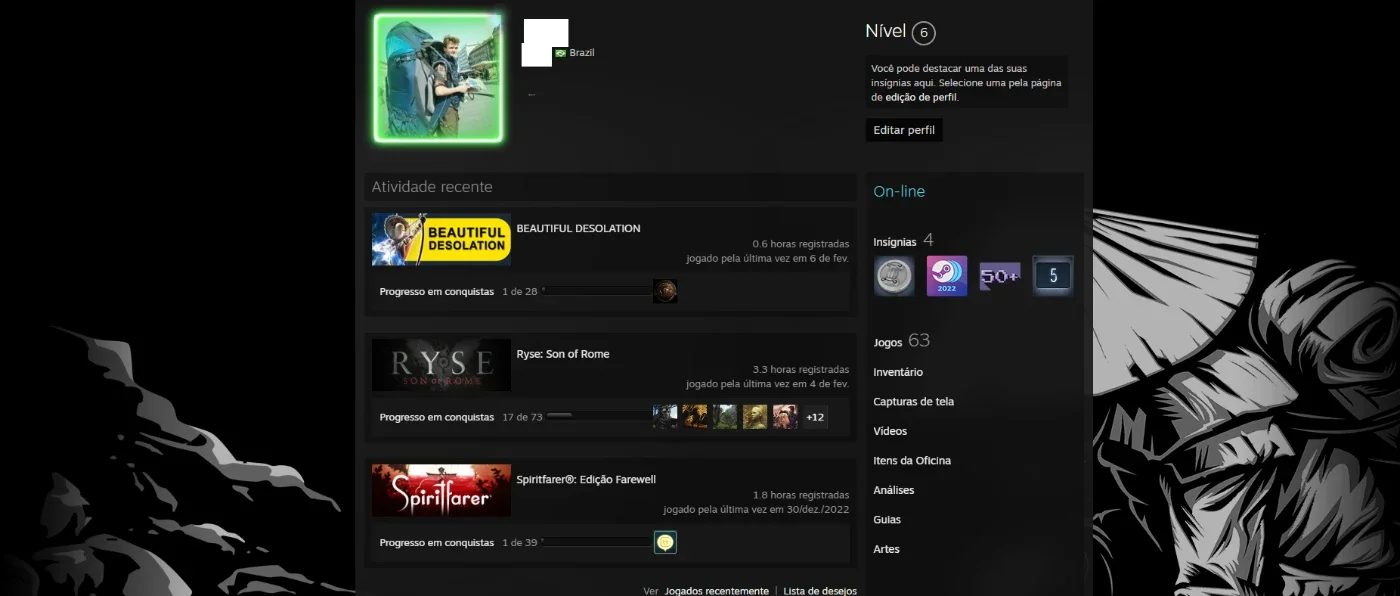The width and height of the screenshot is (1400, 596).
Task: Click the BEAUTIFUL DESOLATION achievement progress bar
Action: tap(595, 291)
